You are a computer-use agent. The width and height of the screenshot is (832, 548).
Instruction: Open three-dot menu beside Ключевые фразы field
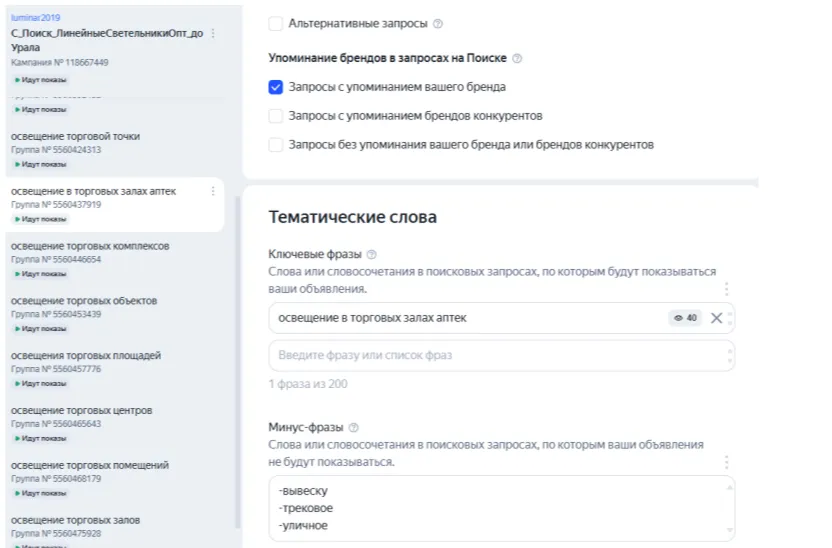(x=727, y=289)
